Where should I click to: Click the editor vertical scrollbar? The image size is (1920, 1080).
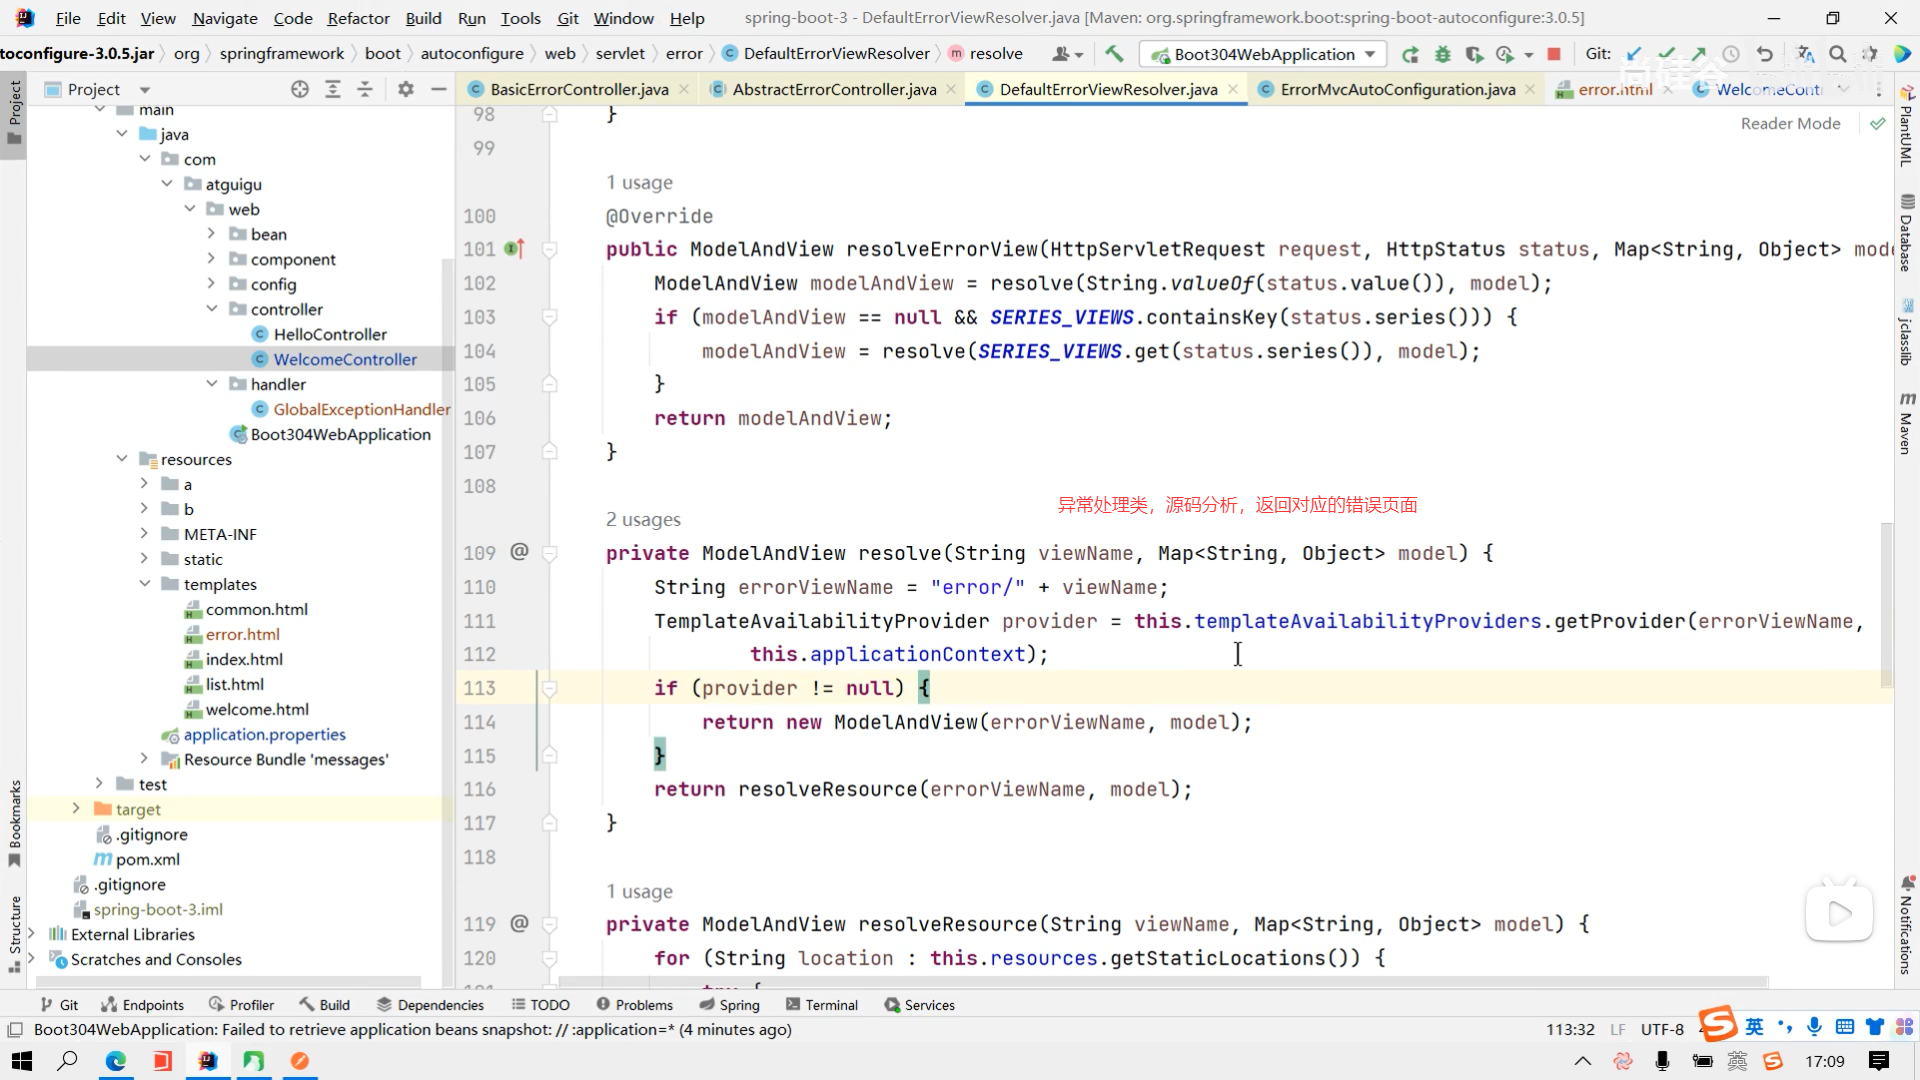[x=1886, y=605]
